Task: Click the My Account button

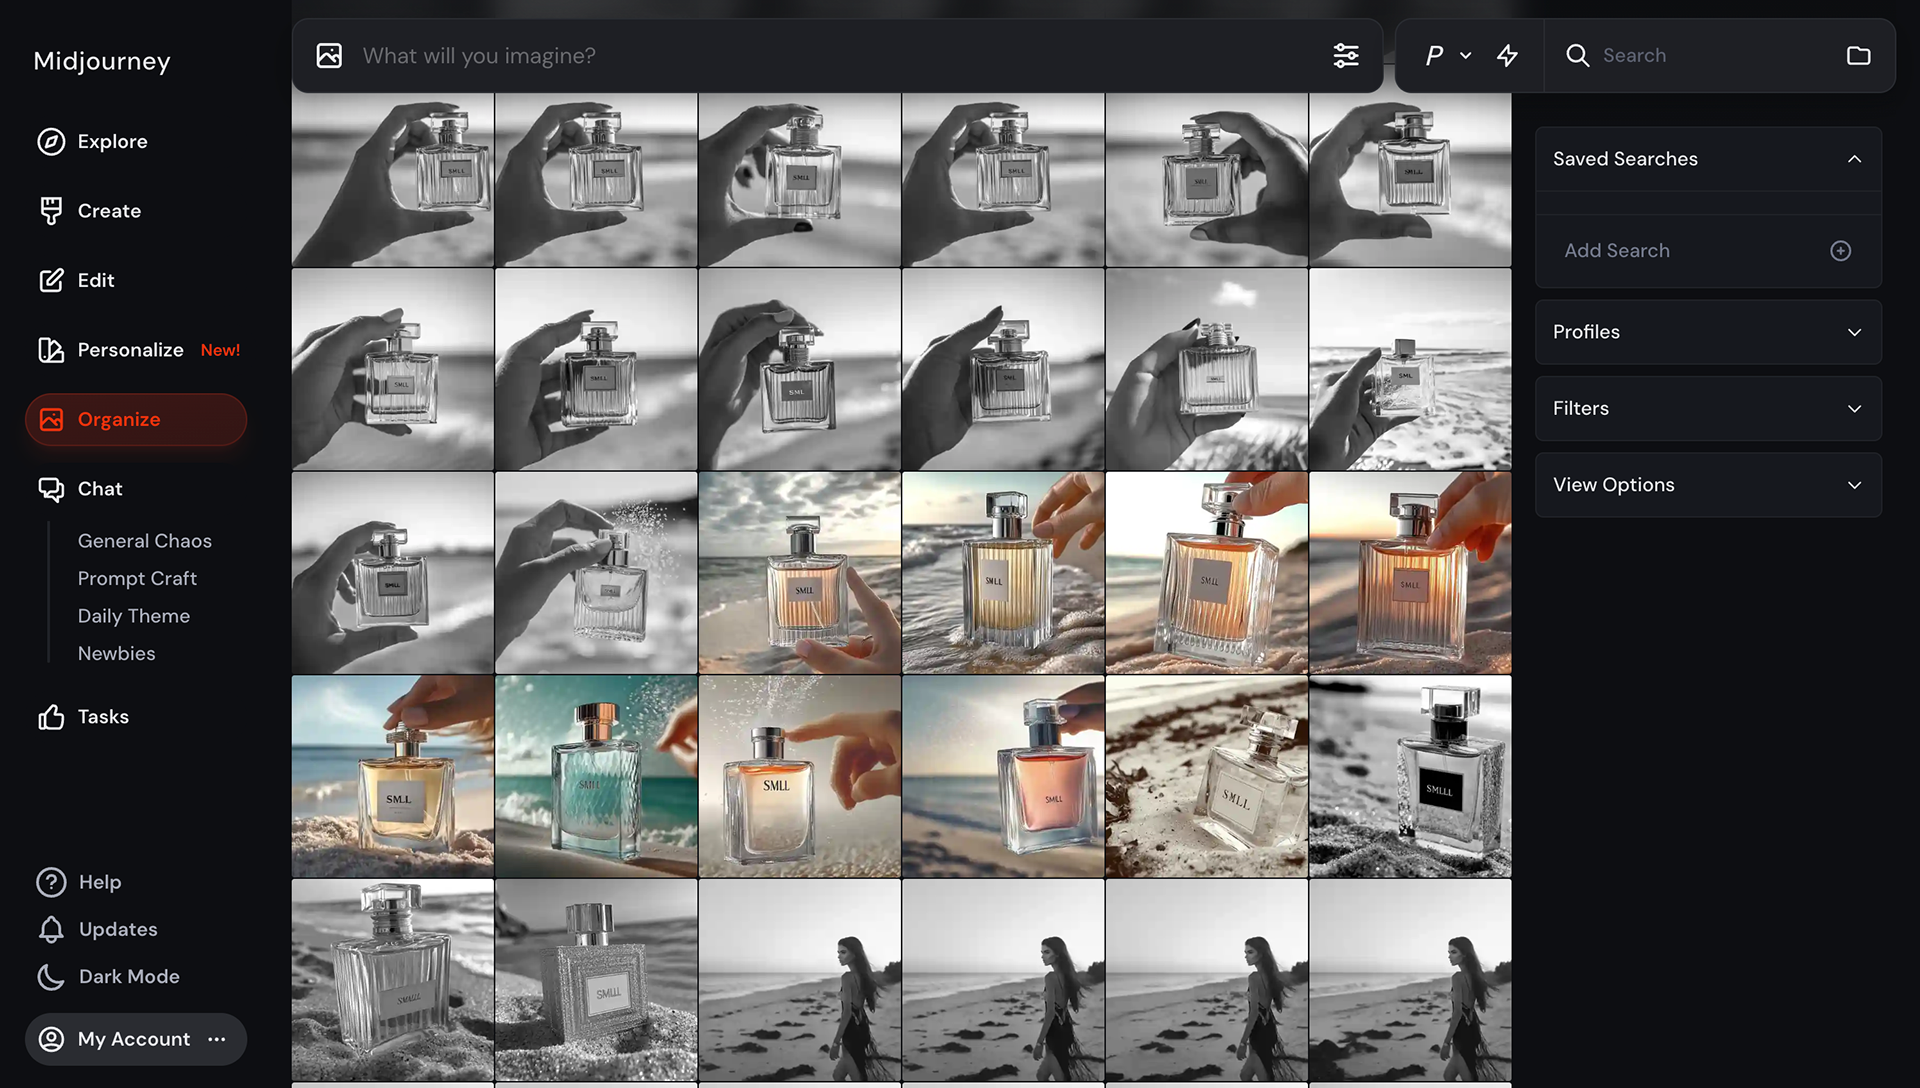Action: click(x=136, y=1040)
